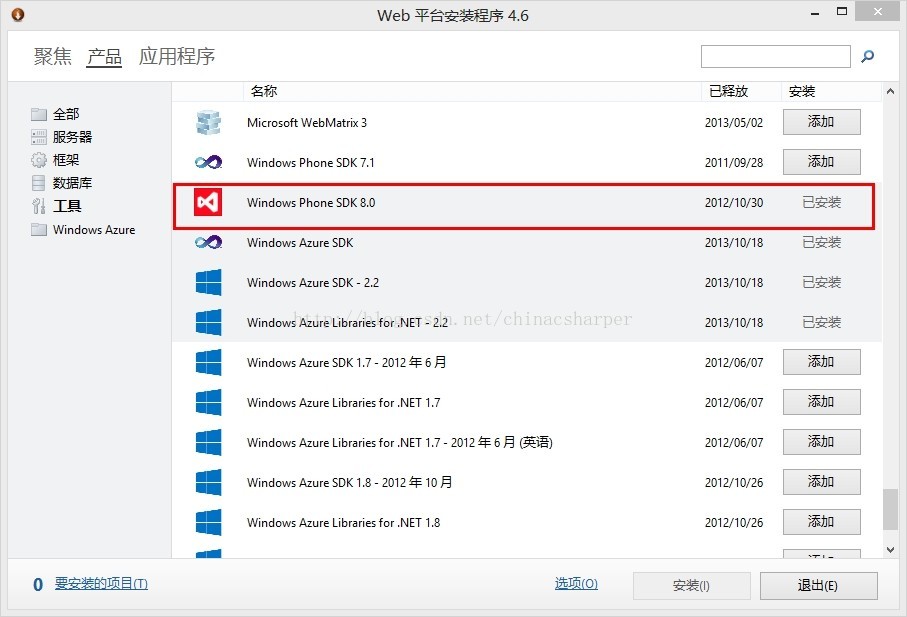Click the Microsoft WebMatrix 3 product icon

pyautogui.click(x=208, y=123)
